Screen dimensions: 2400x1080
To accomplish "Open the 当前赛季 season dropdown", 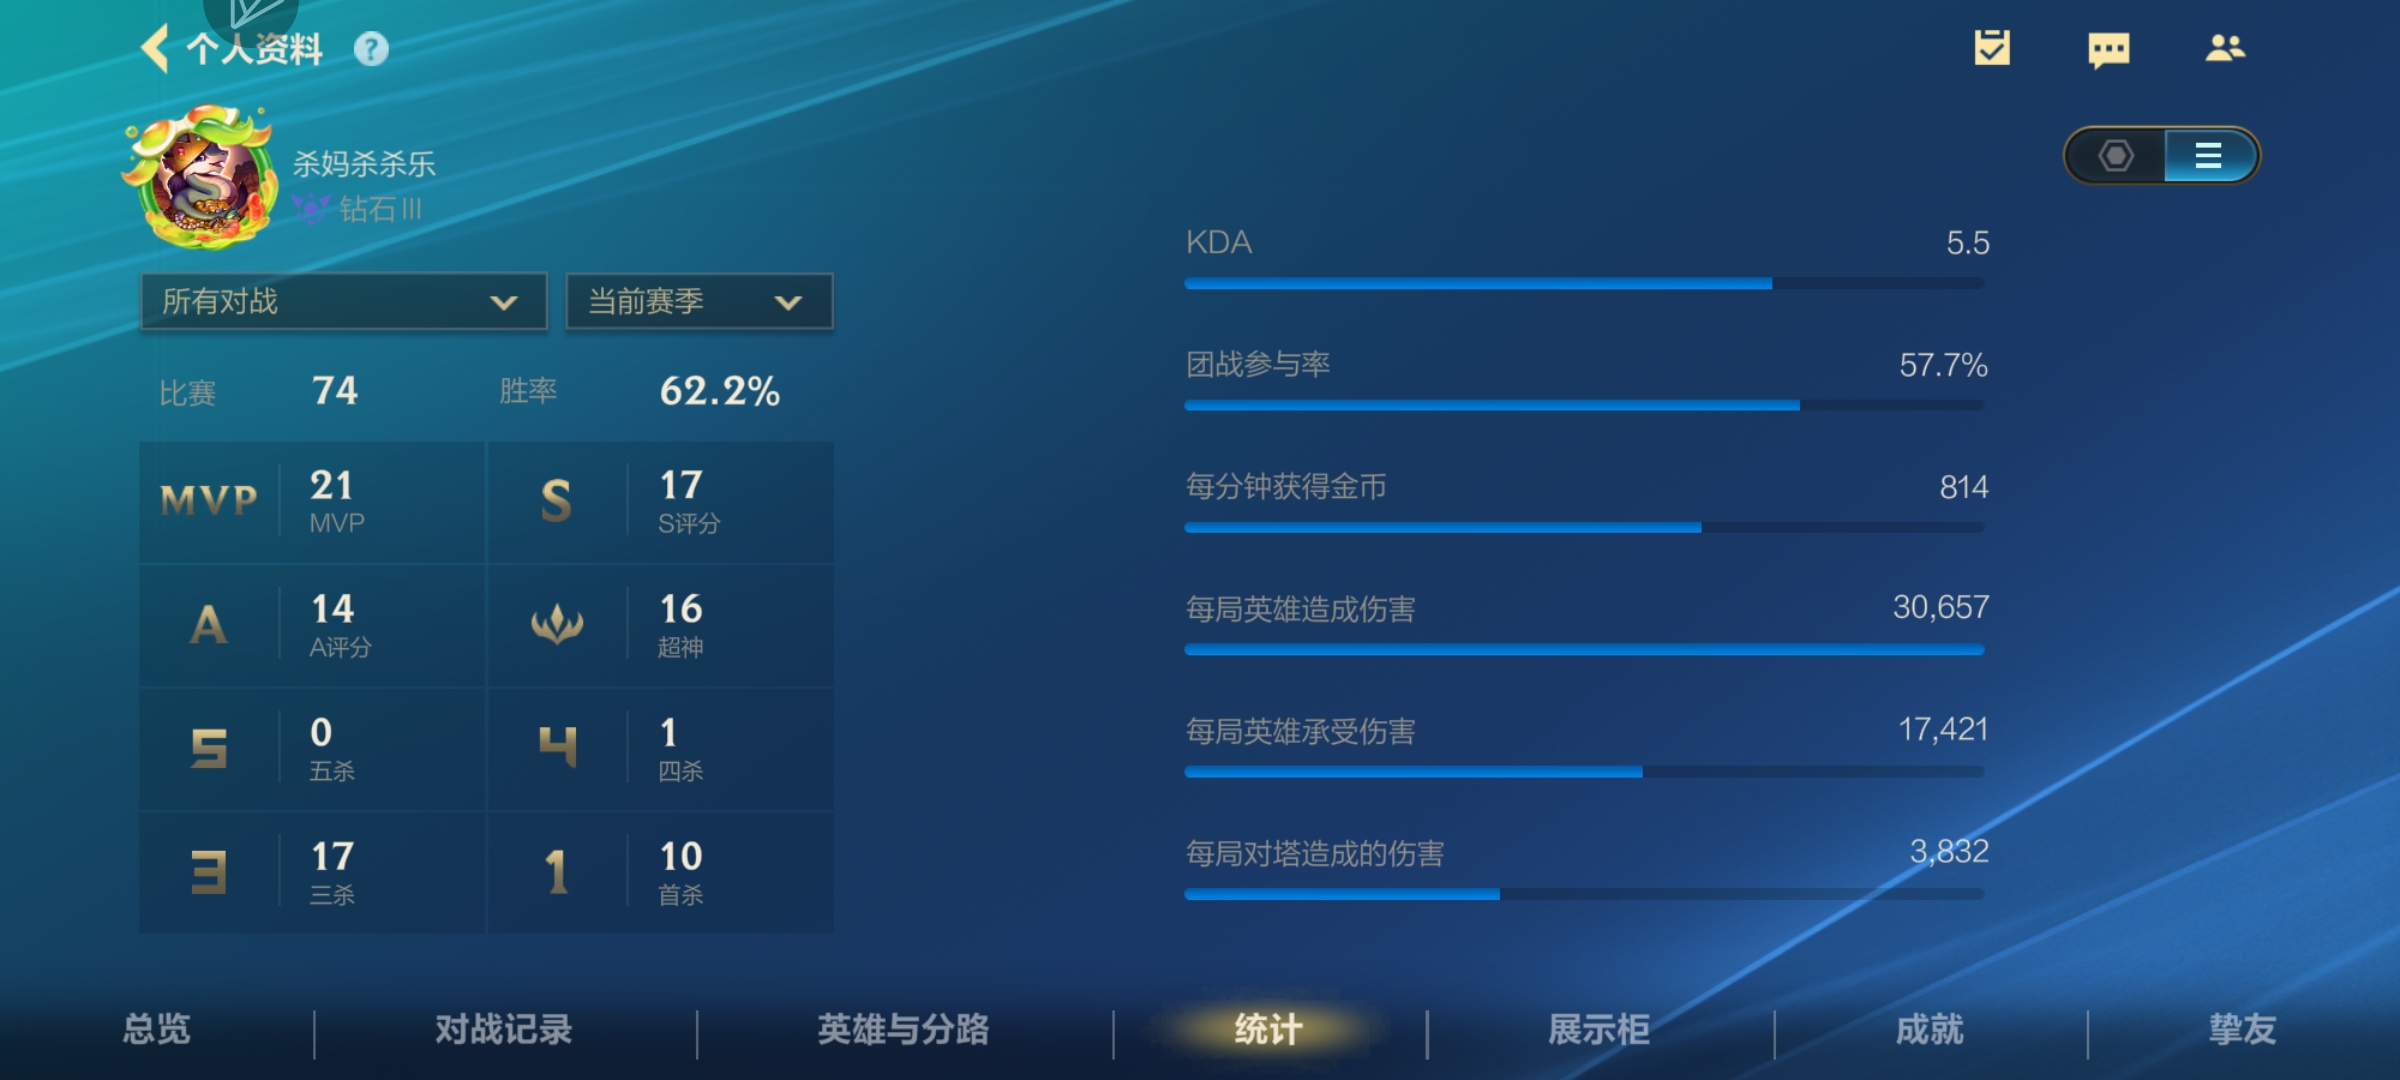I will (698, 301).
